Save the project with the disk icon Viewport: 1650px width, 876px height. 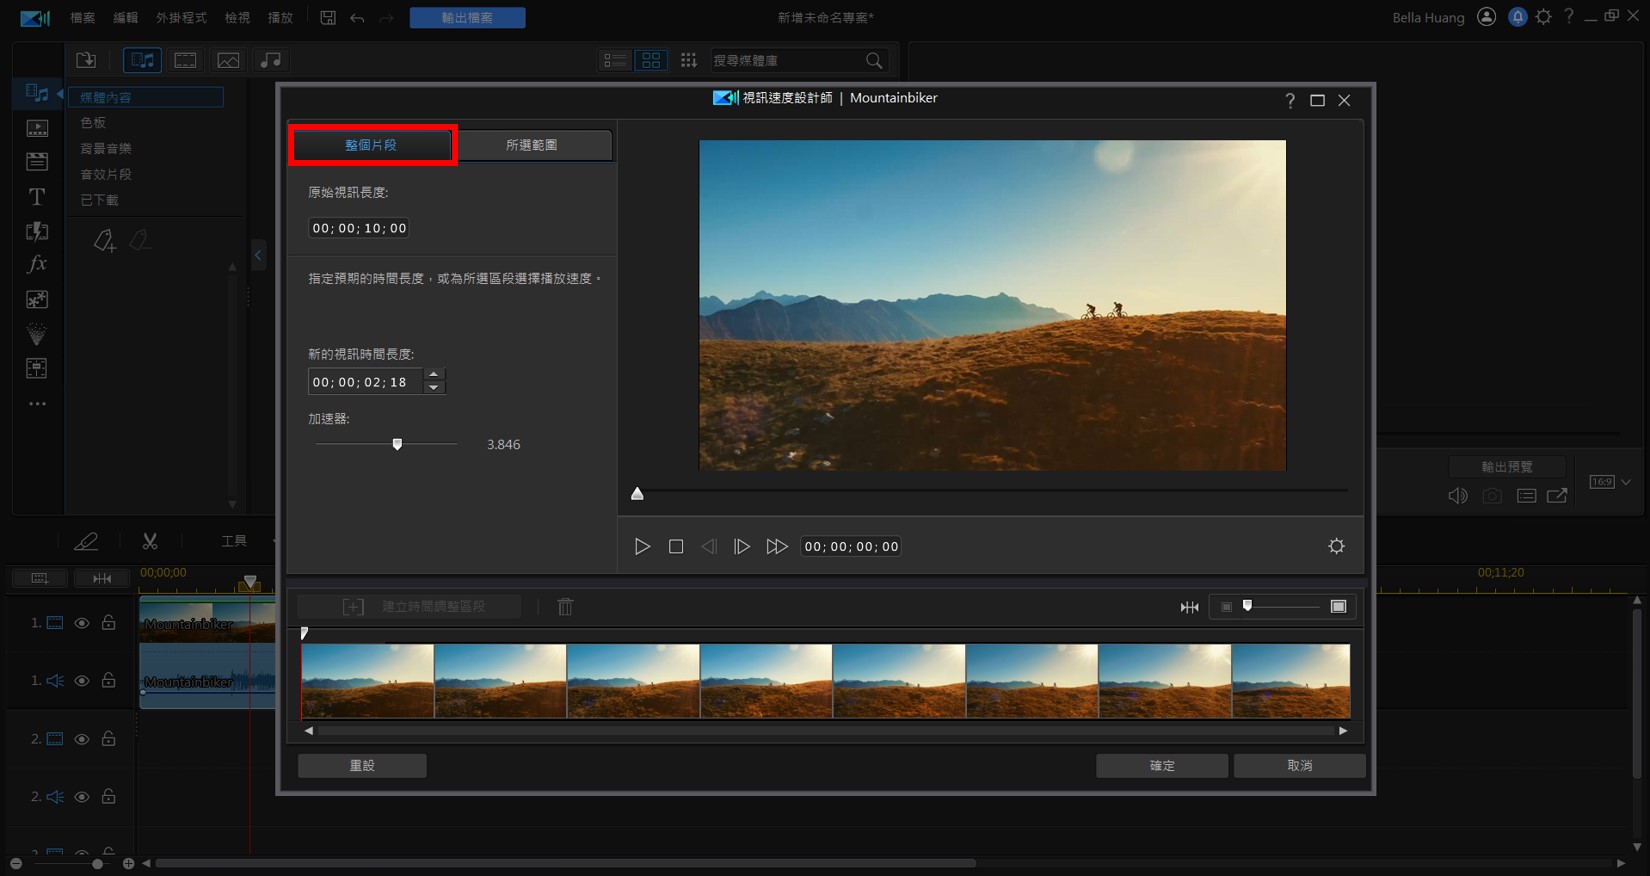tap(327, 18)
